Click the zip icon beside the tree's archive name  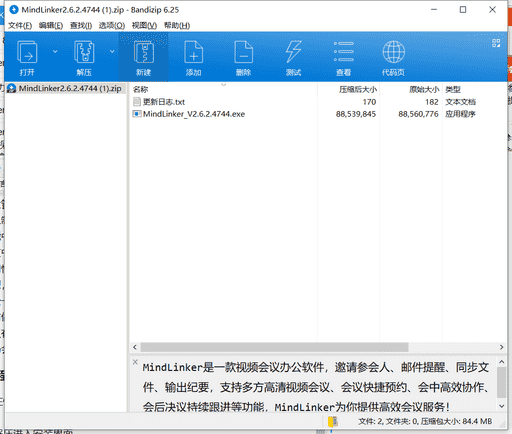(11, 88)
